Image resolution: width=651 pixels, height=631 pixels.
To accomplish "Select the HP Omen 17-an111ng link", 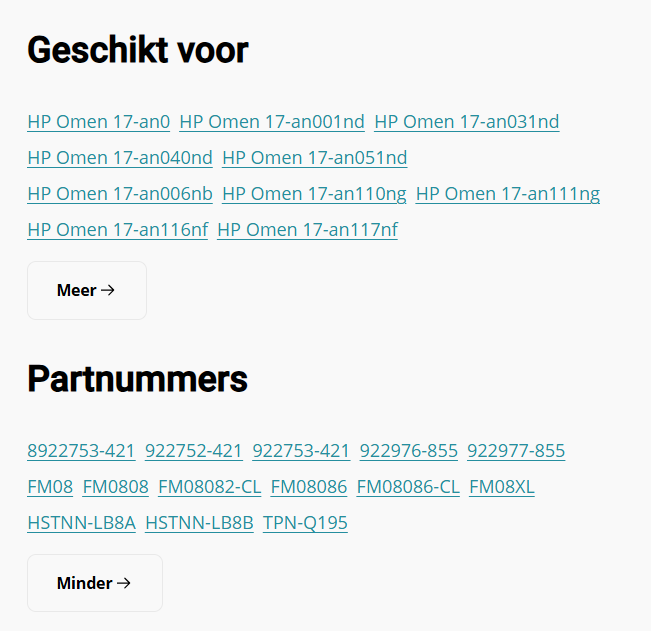I will point(507,194).
